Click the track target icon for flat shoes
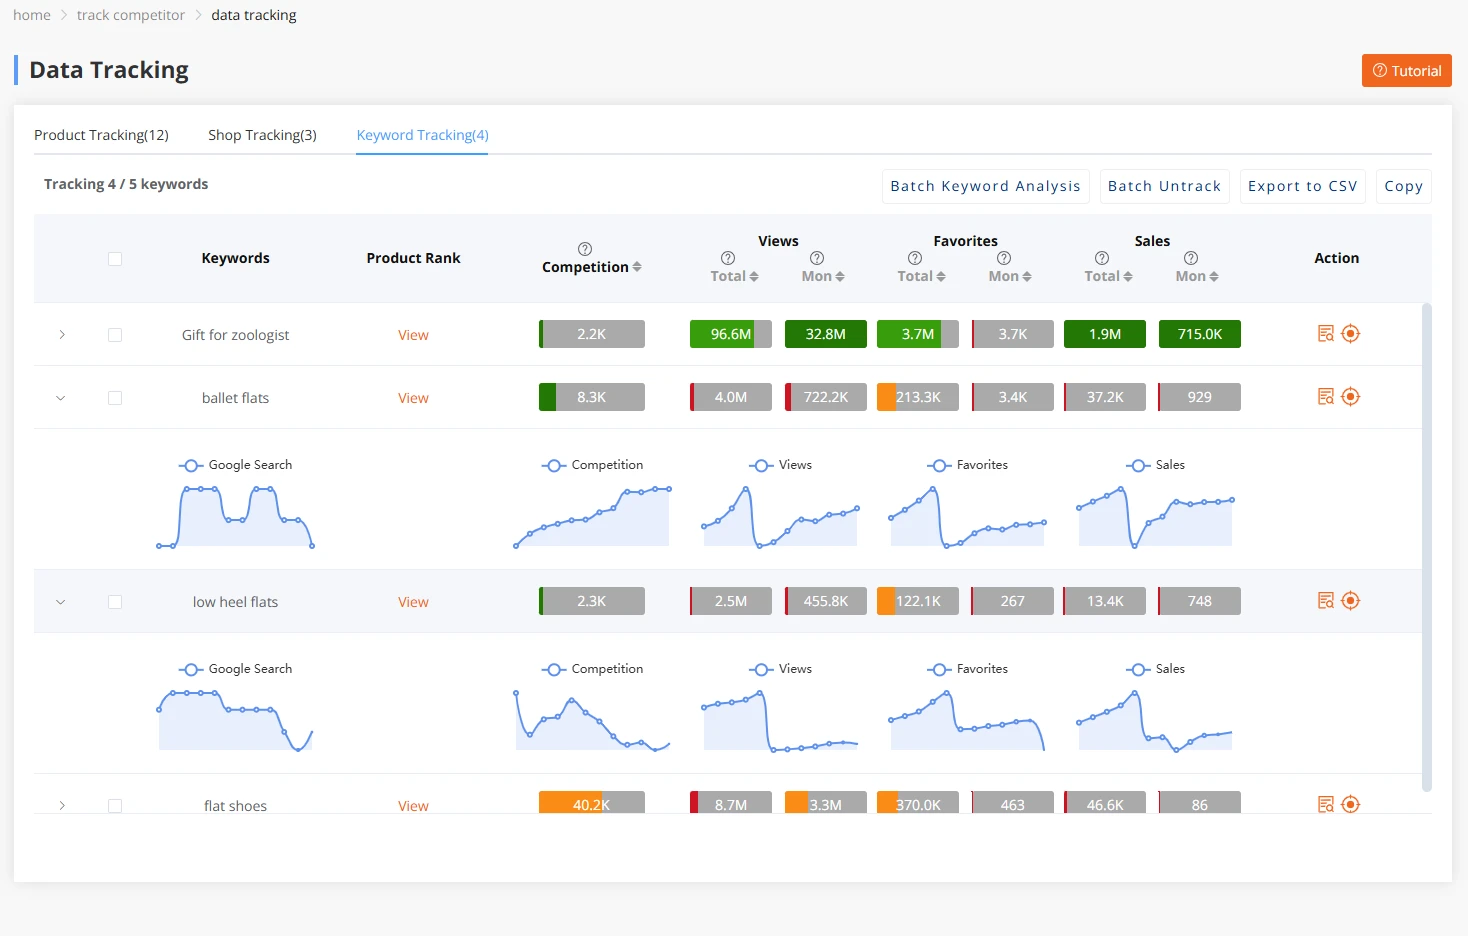1468x936 pixels. 1351,804
